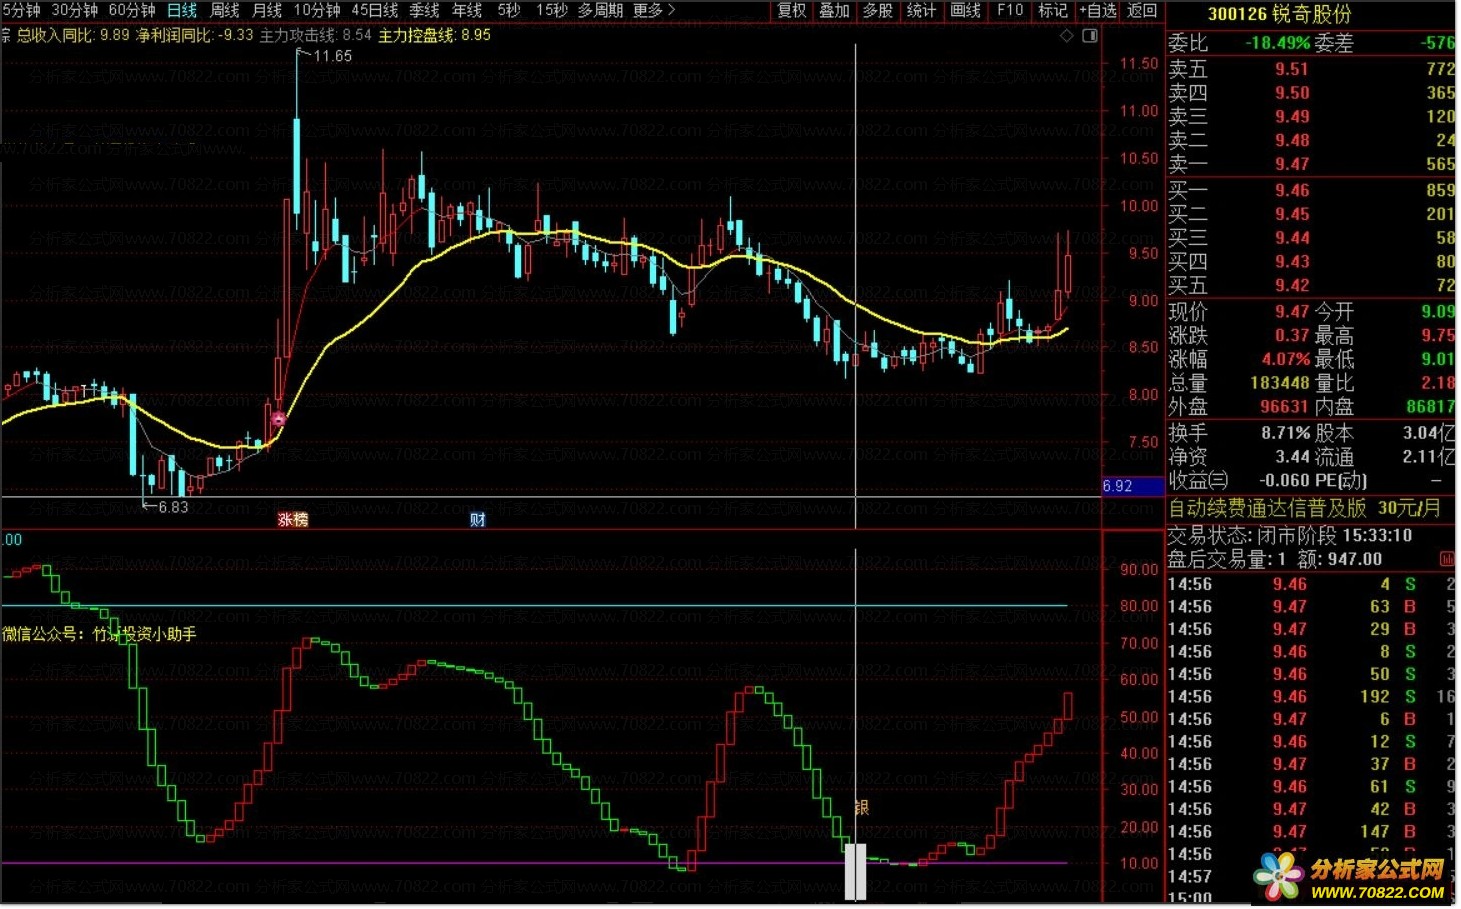The image size is (1461, 909).
Task: Expand the 更多 period options
Action: pyautogui.click(x=654, y=10)
